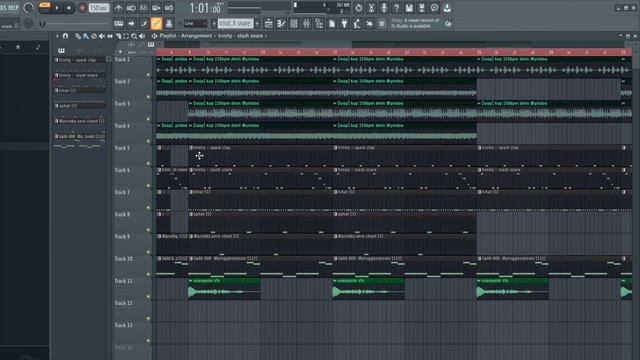Select the Playlist playback speaker tool
This screenshot has width=640, height=360.
(x=142, y=36)
